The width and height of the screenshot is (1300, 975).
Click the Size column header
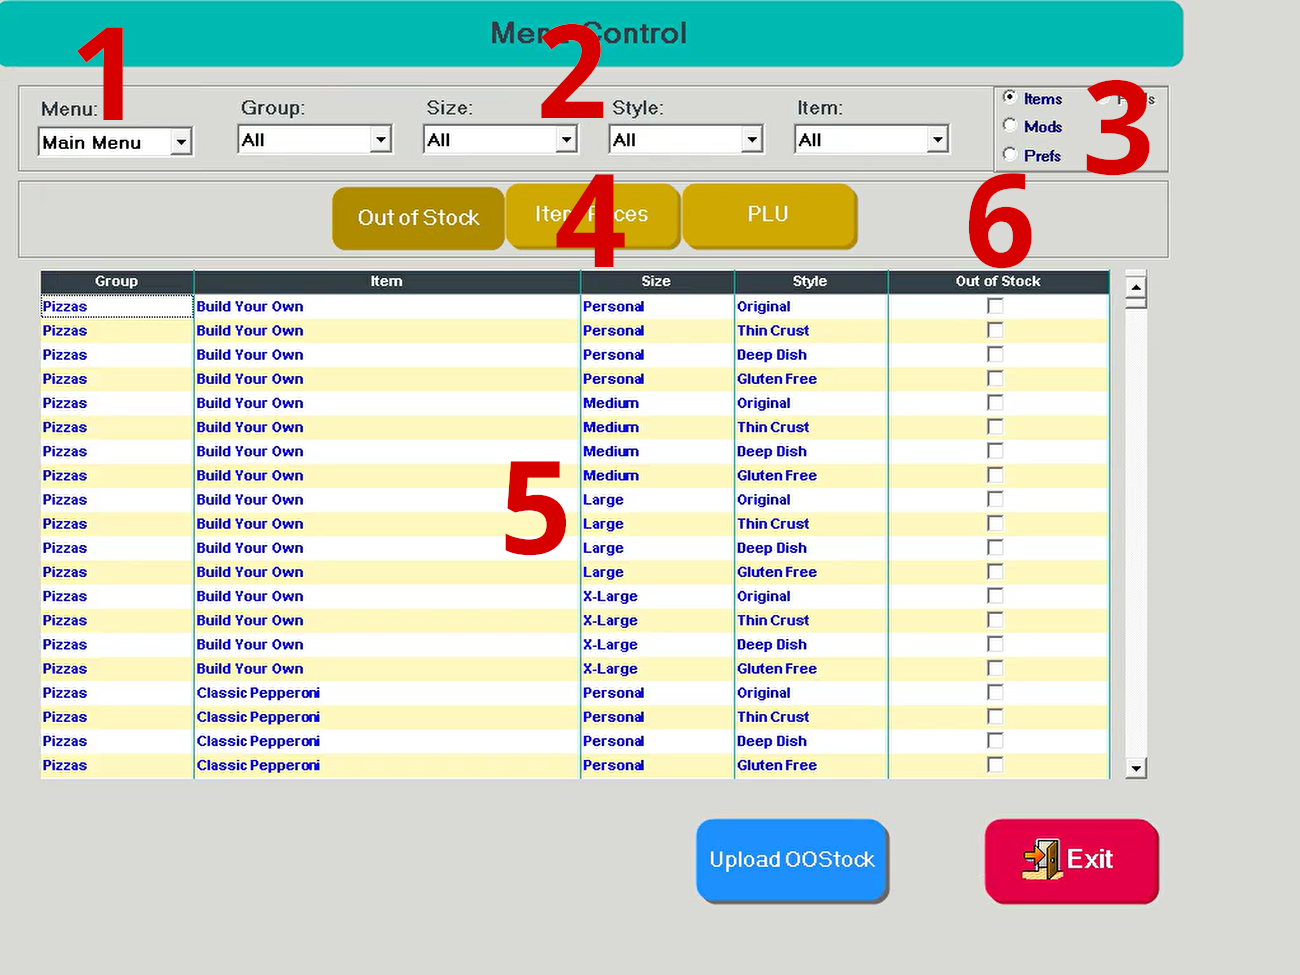pyautogui.click(x=657, y=281)
